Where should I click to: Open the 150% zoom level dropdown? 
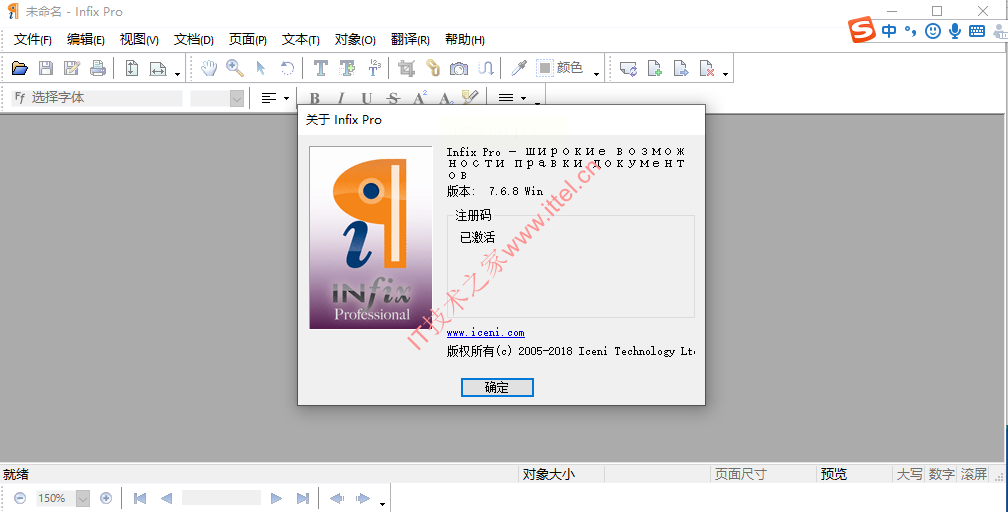82,498
